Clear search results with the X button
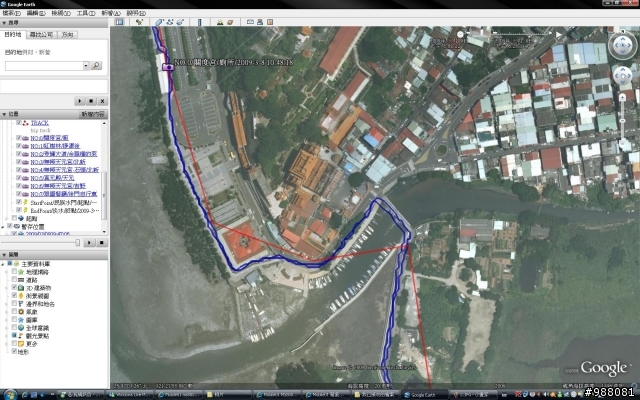Viewport: 640px width, 400px height. point(102,101)
